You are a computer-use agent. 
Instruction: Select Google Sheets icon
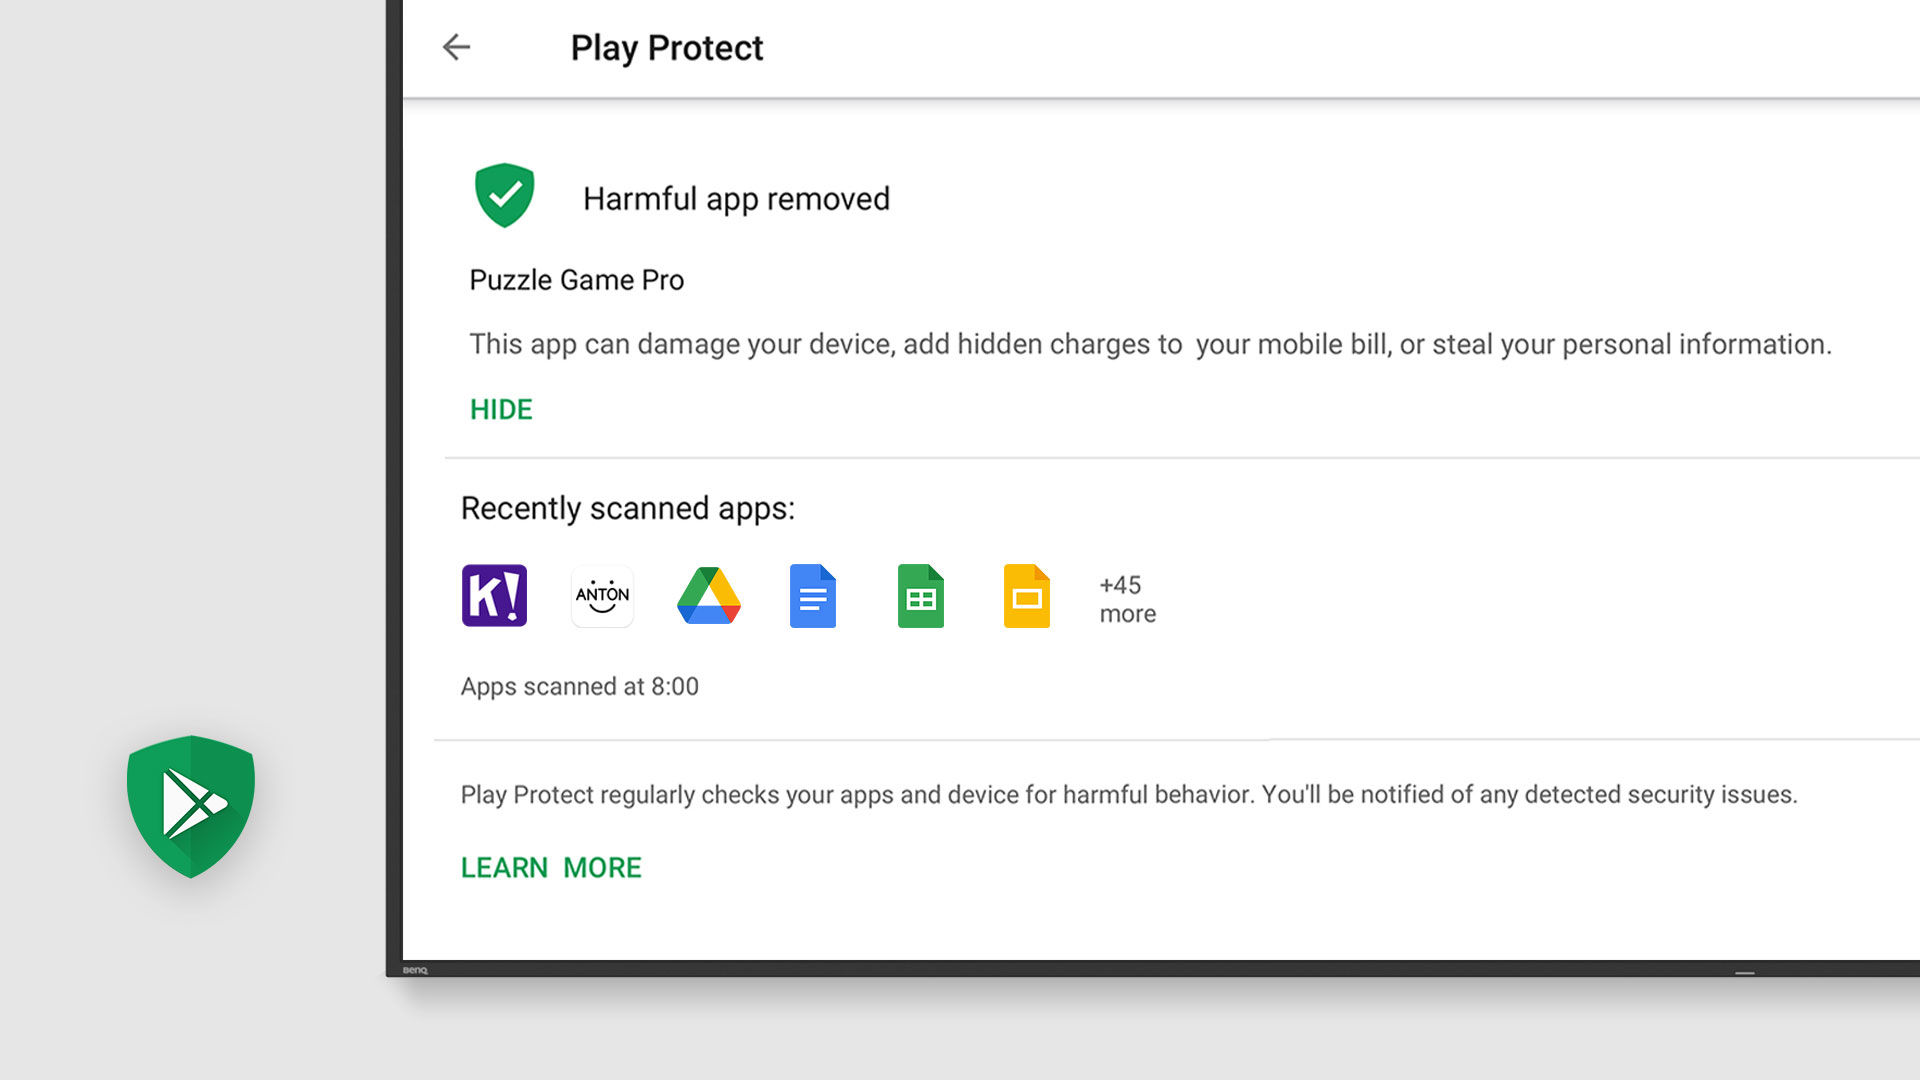[x=919, y=596]
